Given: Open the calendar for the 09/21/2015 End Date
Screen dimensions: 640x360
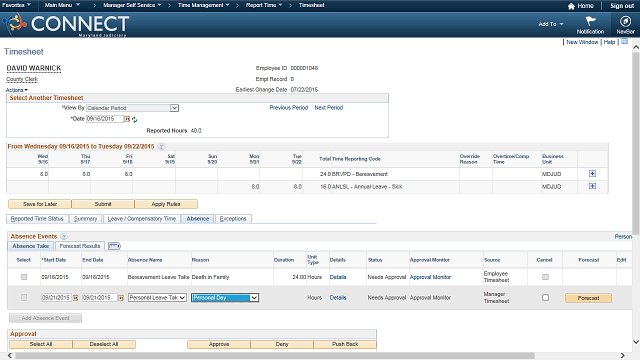Looking at the screenshot, I should 121,298.
